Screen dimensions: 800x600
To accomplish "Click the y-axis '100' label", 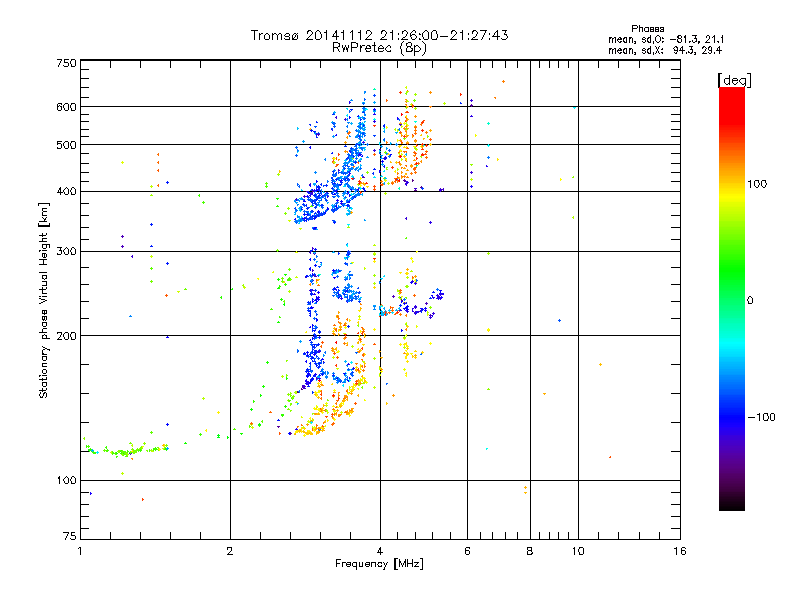I will [66, 480].
